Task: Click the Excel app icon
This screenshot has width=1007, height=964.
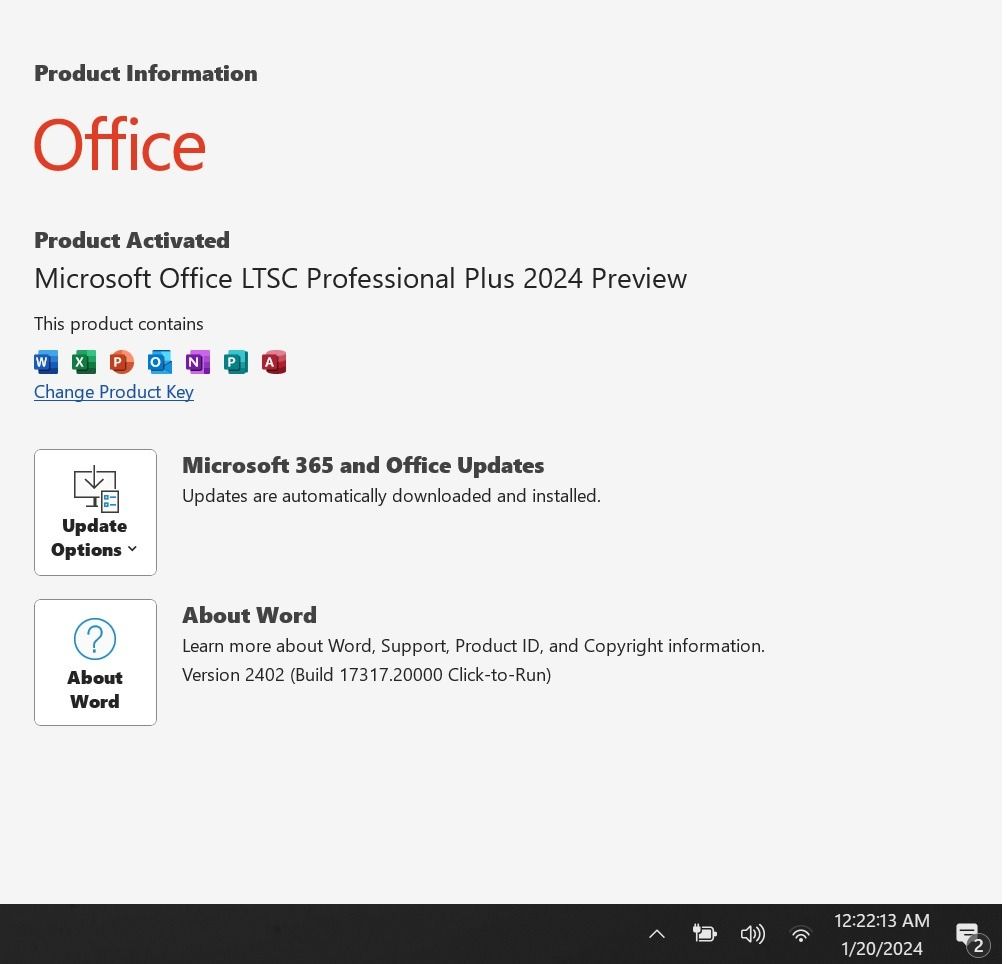Action: (83, 363)
